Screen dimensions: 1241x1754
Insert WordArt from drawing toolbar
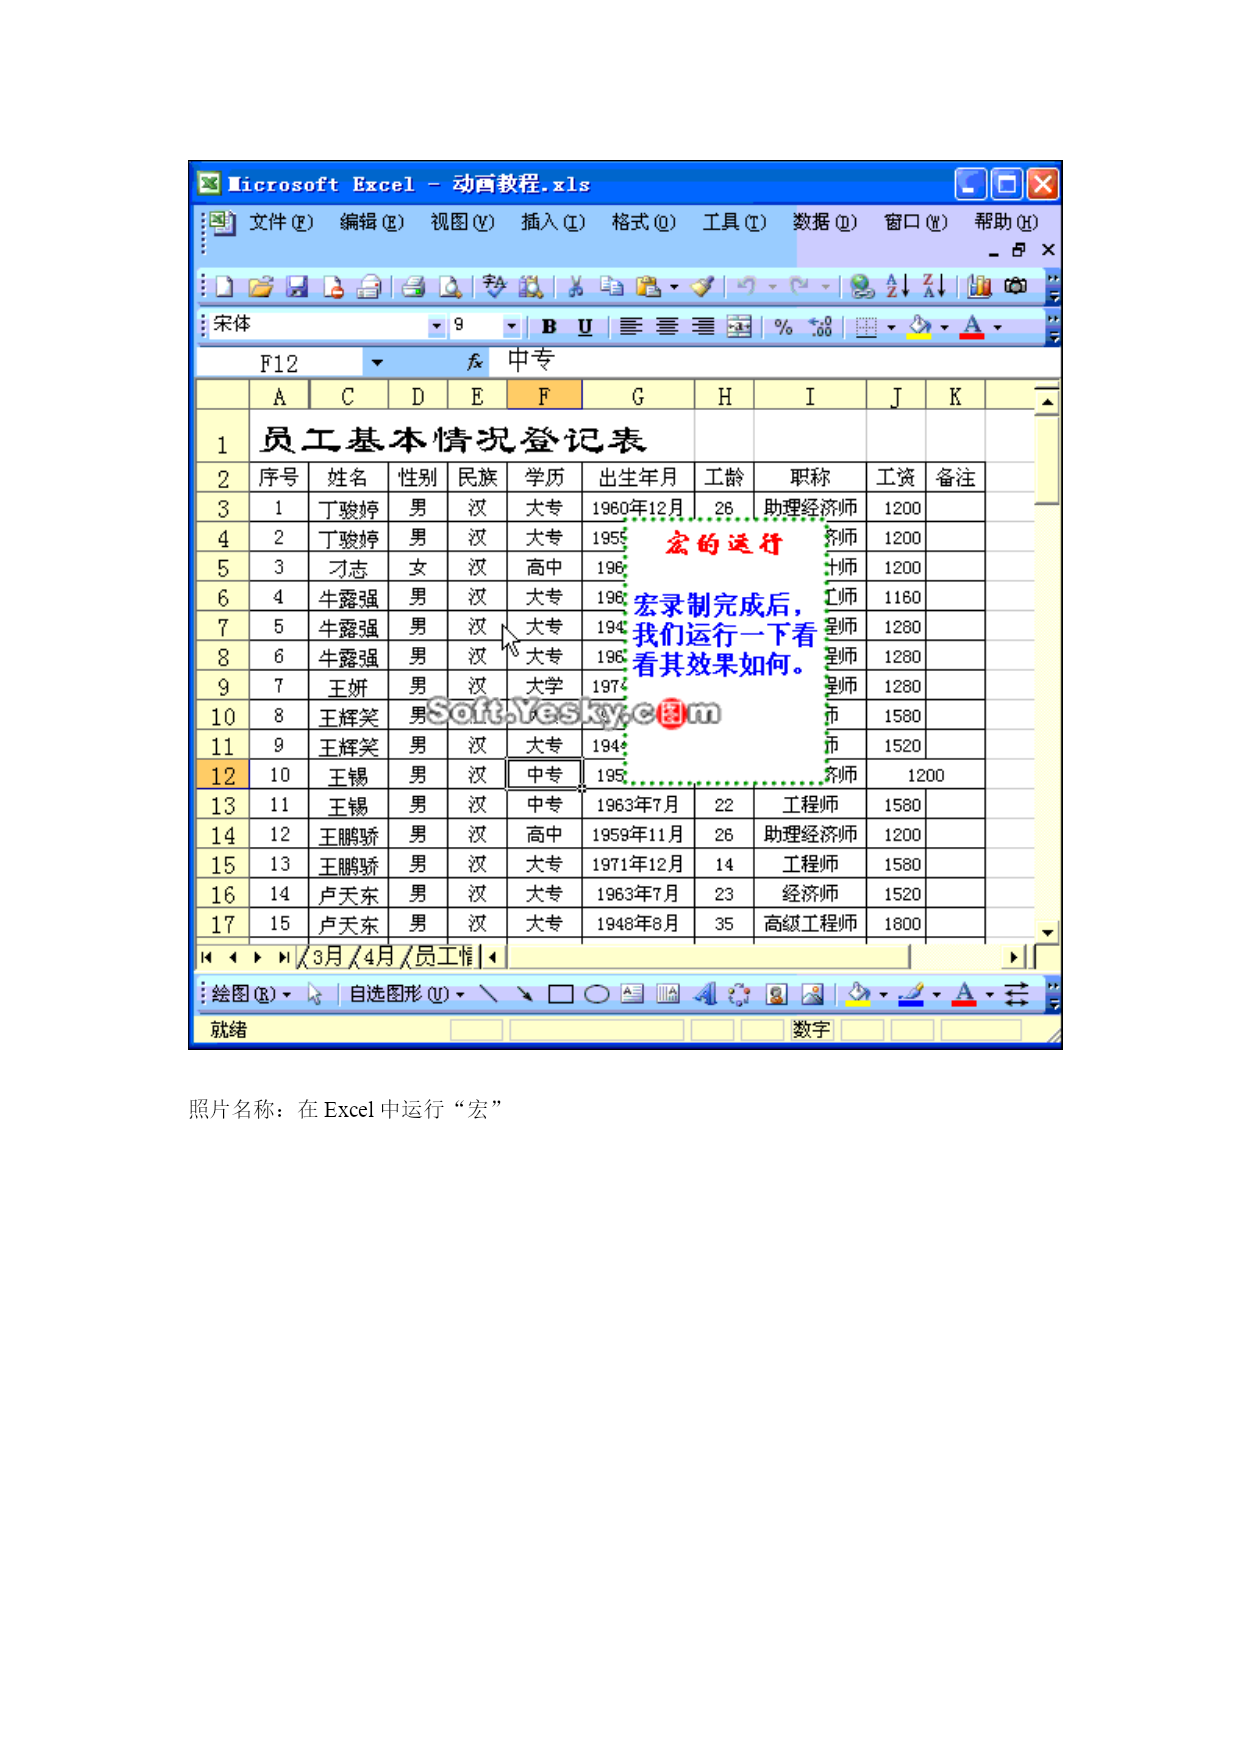tap(705, 994)
